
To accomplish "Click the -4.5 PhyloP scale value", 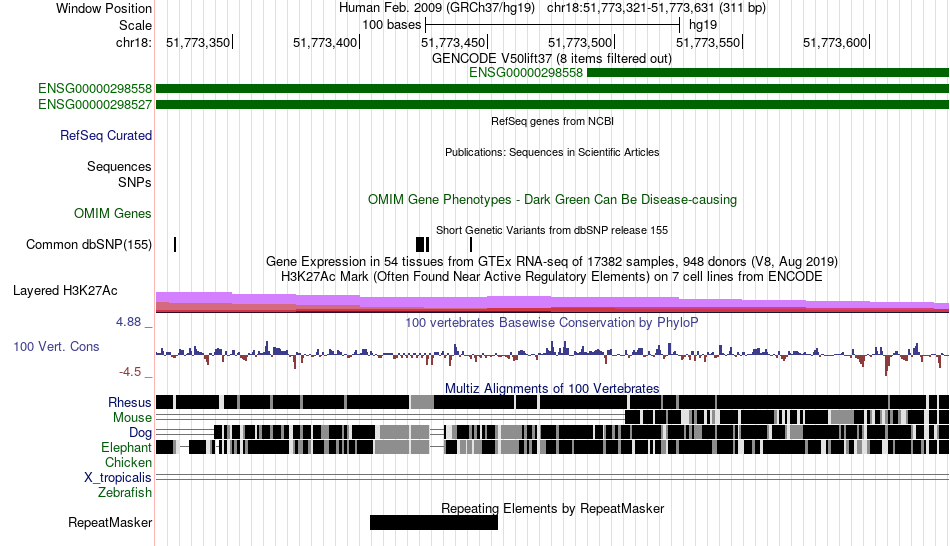I will click(130, 371).
